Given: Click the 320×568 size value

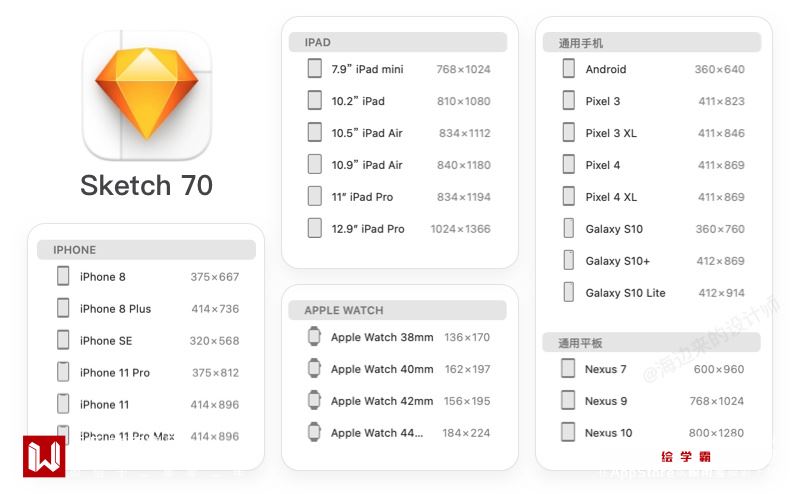Looking at the screenshot, I should (x=214, y=340).
